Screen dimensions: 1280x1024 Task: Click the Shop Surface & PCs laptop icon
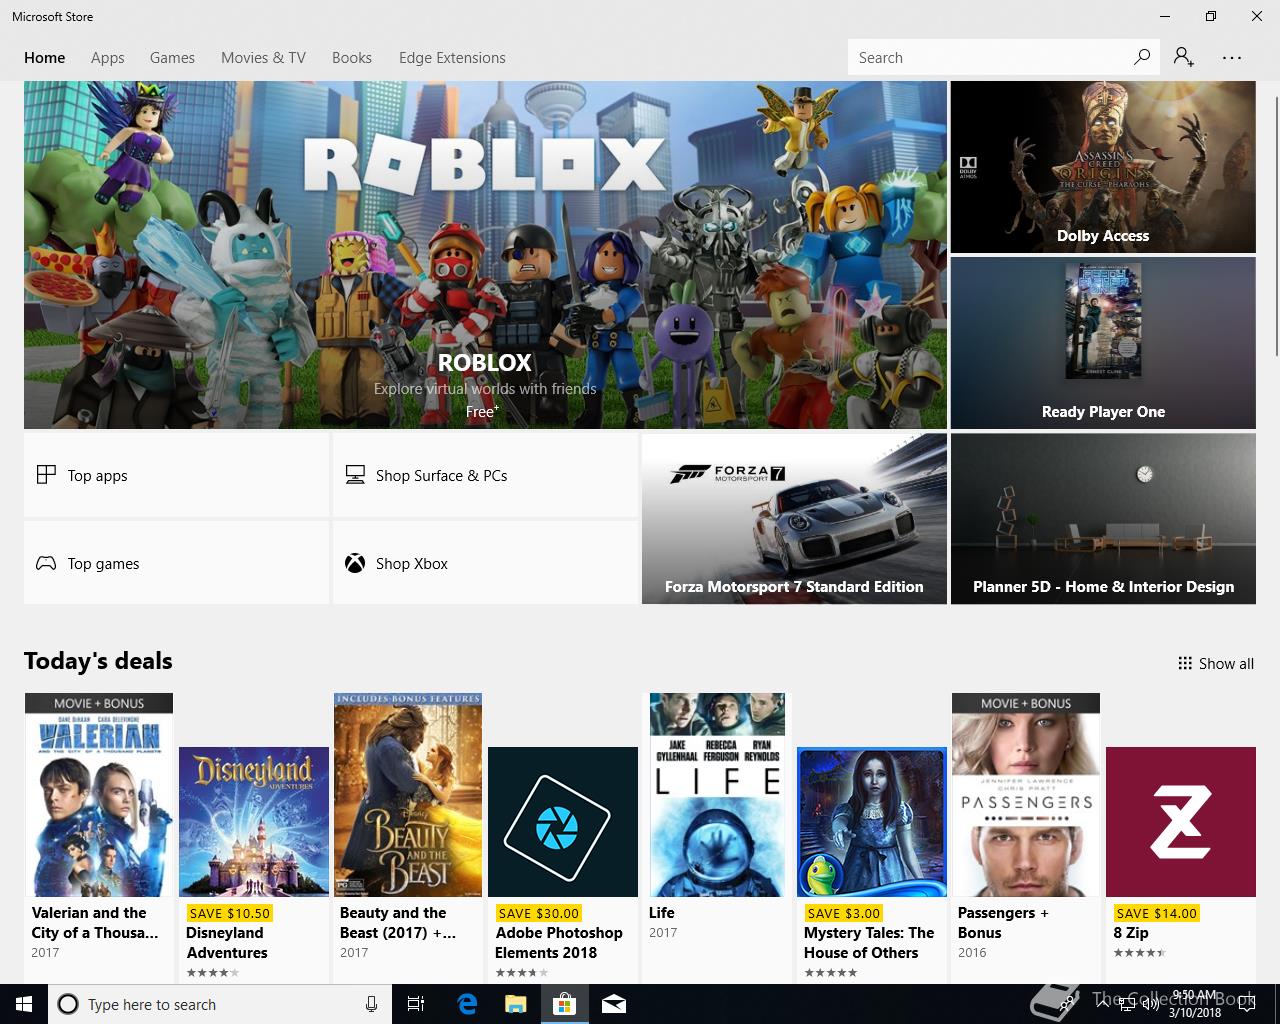click(355, 475)
